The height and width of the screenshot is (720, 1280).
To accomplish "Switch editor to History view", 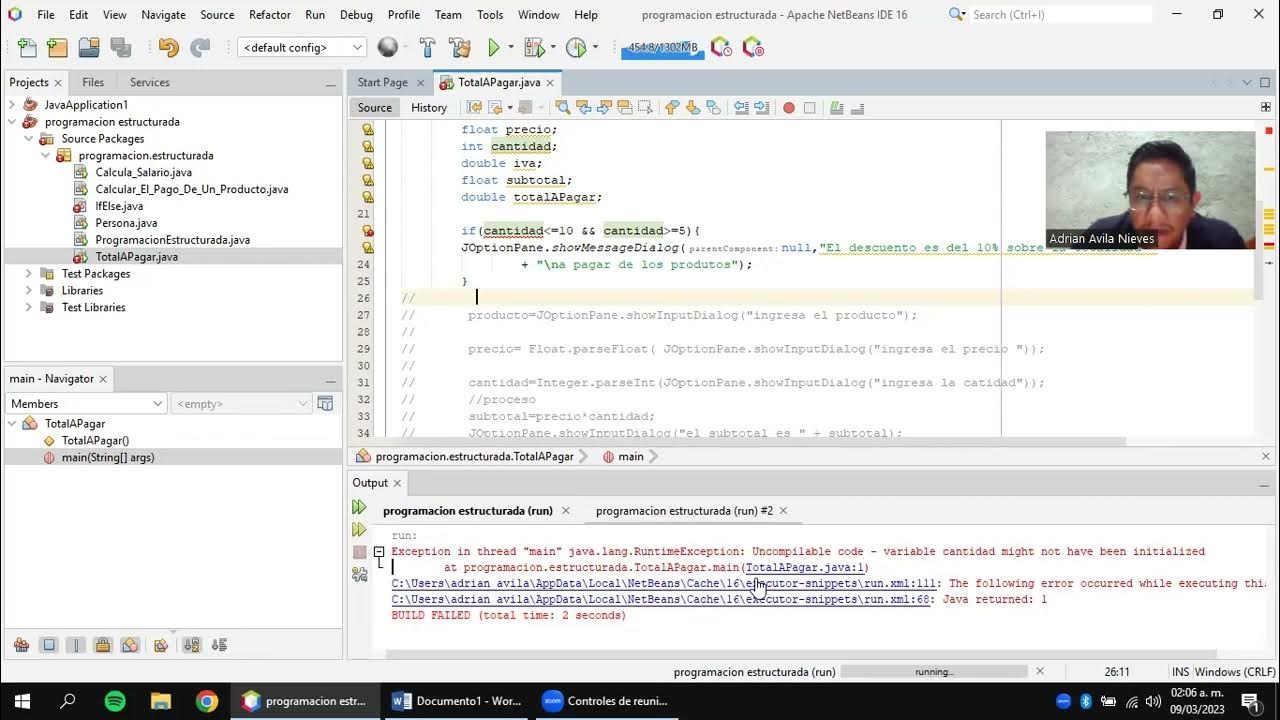I will coord(429,108).
